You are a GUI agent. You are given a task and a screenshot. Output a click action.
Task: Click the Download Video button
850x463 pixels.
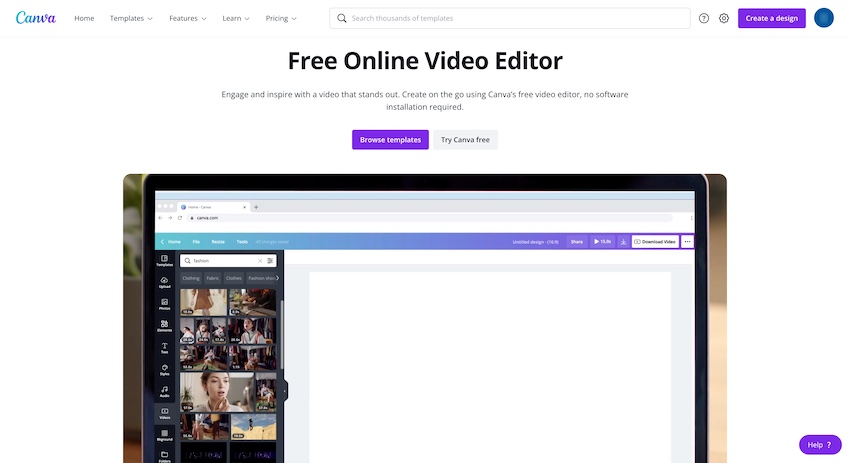pyautogui.click(x=655, y=242)
